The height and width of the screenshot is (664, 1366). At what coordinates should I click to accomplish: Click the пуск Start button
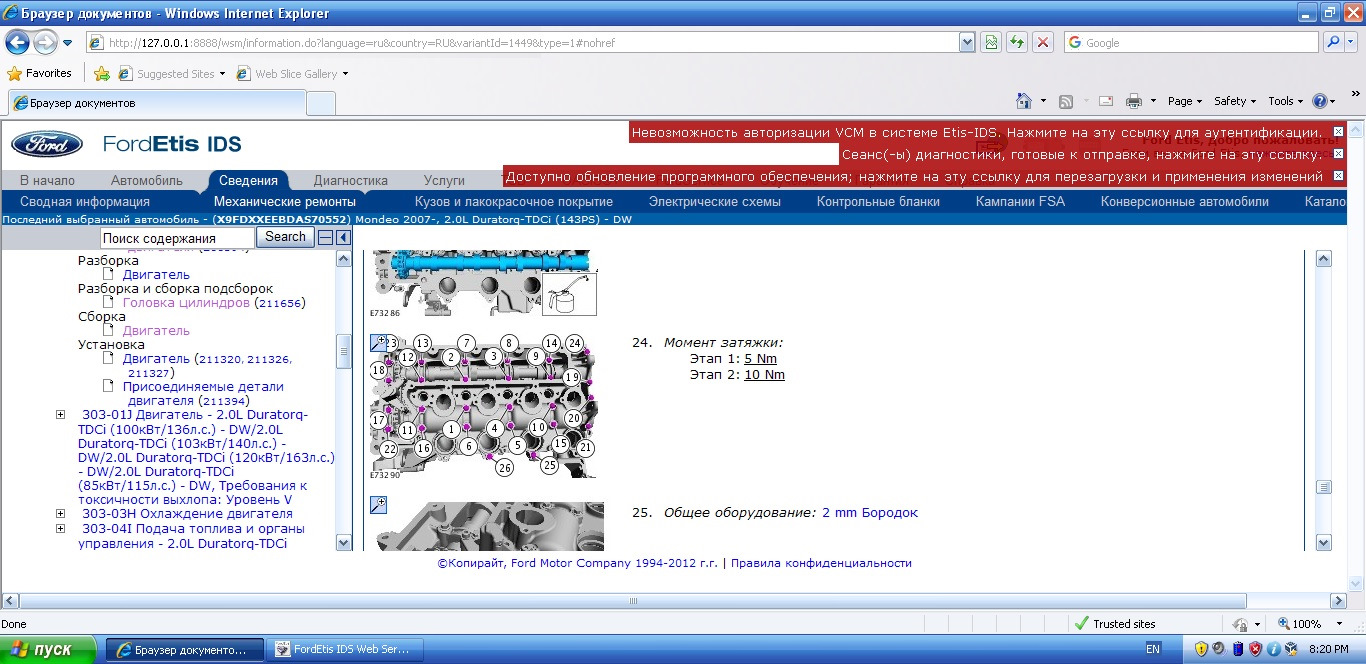coord(50,649)
